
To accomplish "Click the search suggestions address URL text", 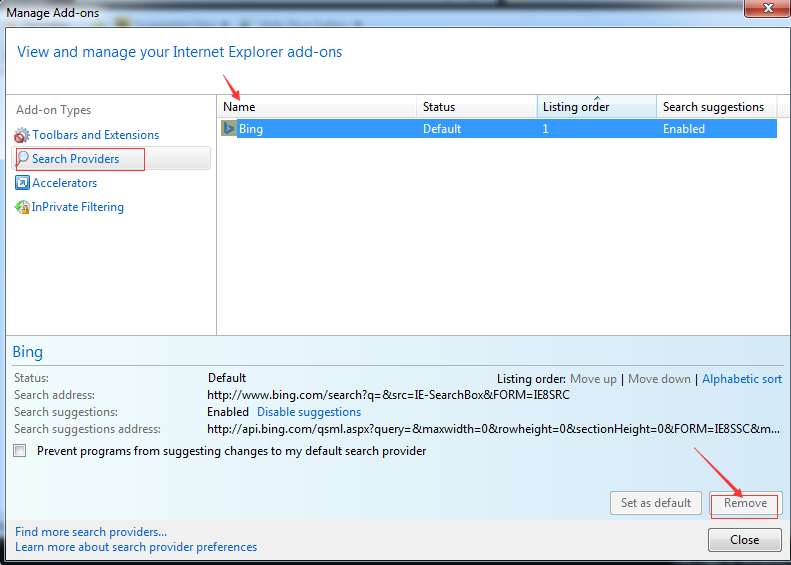I will (493, 429).
